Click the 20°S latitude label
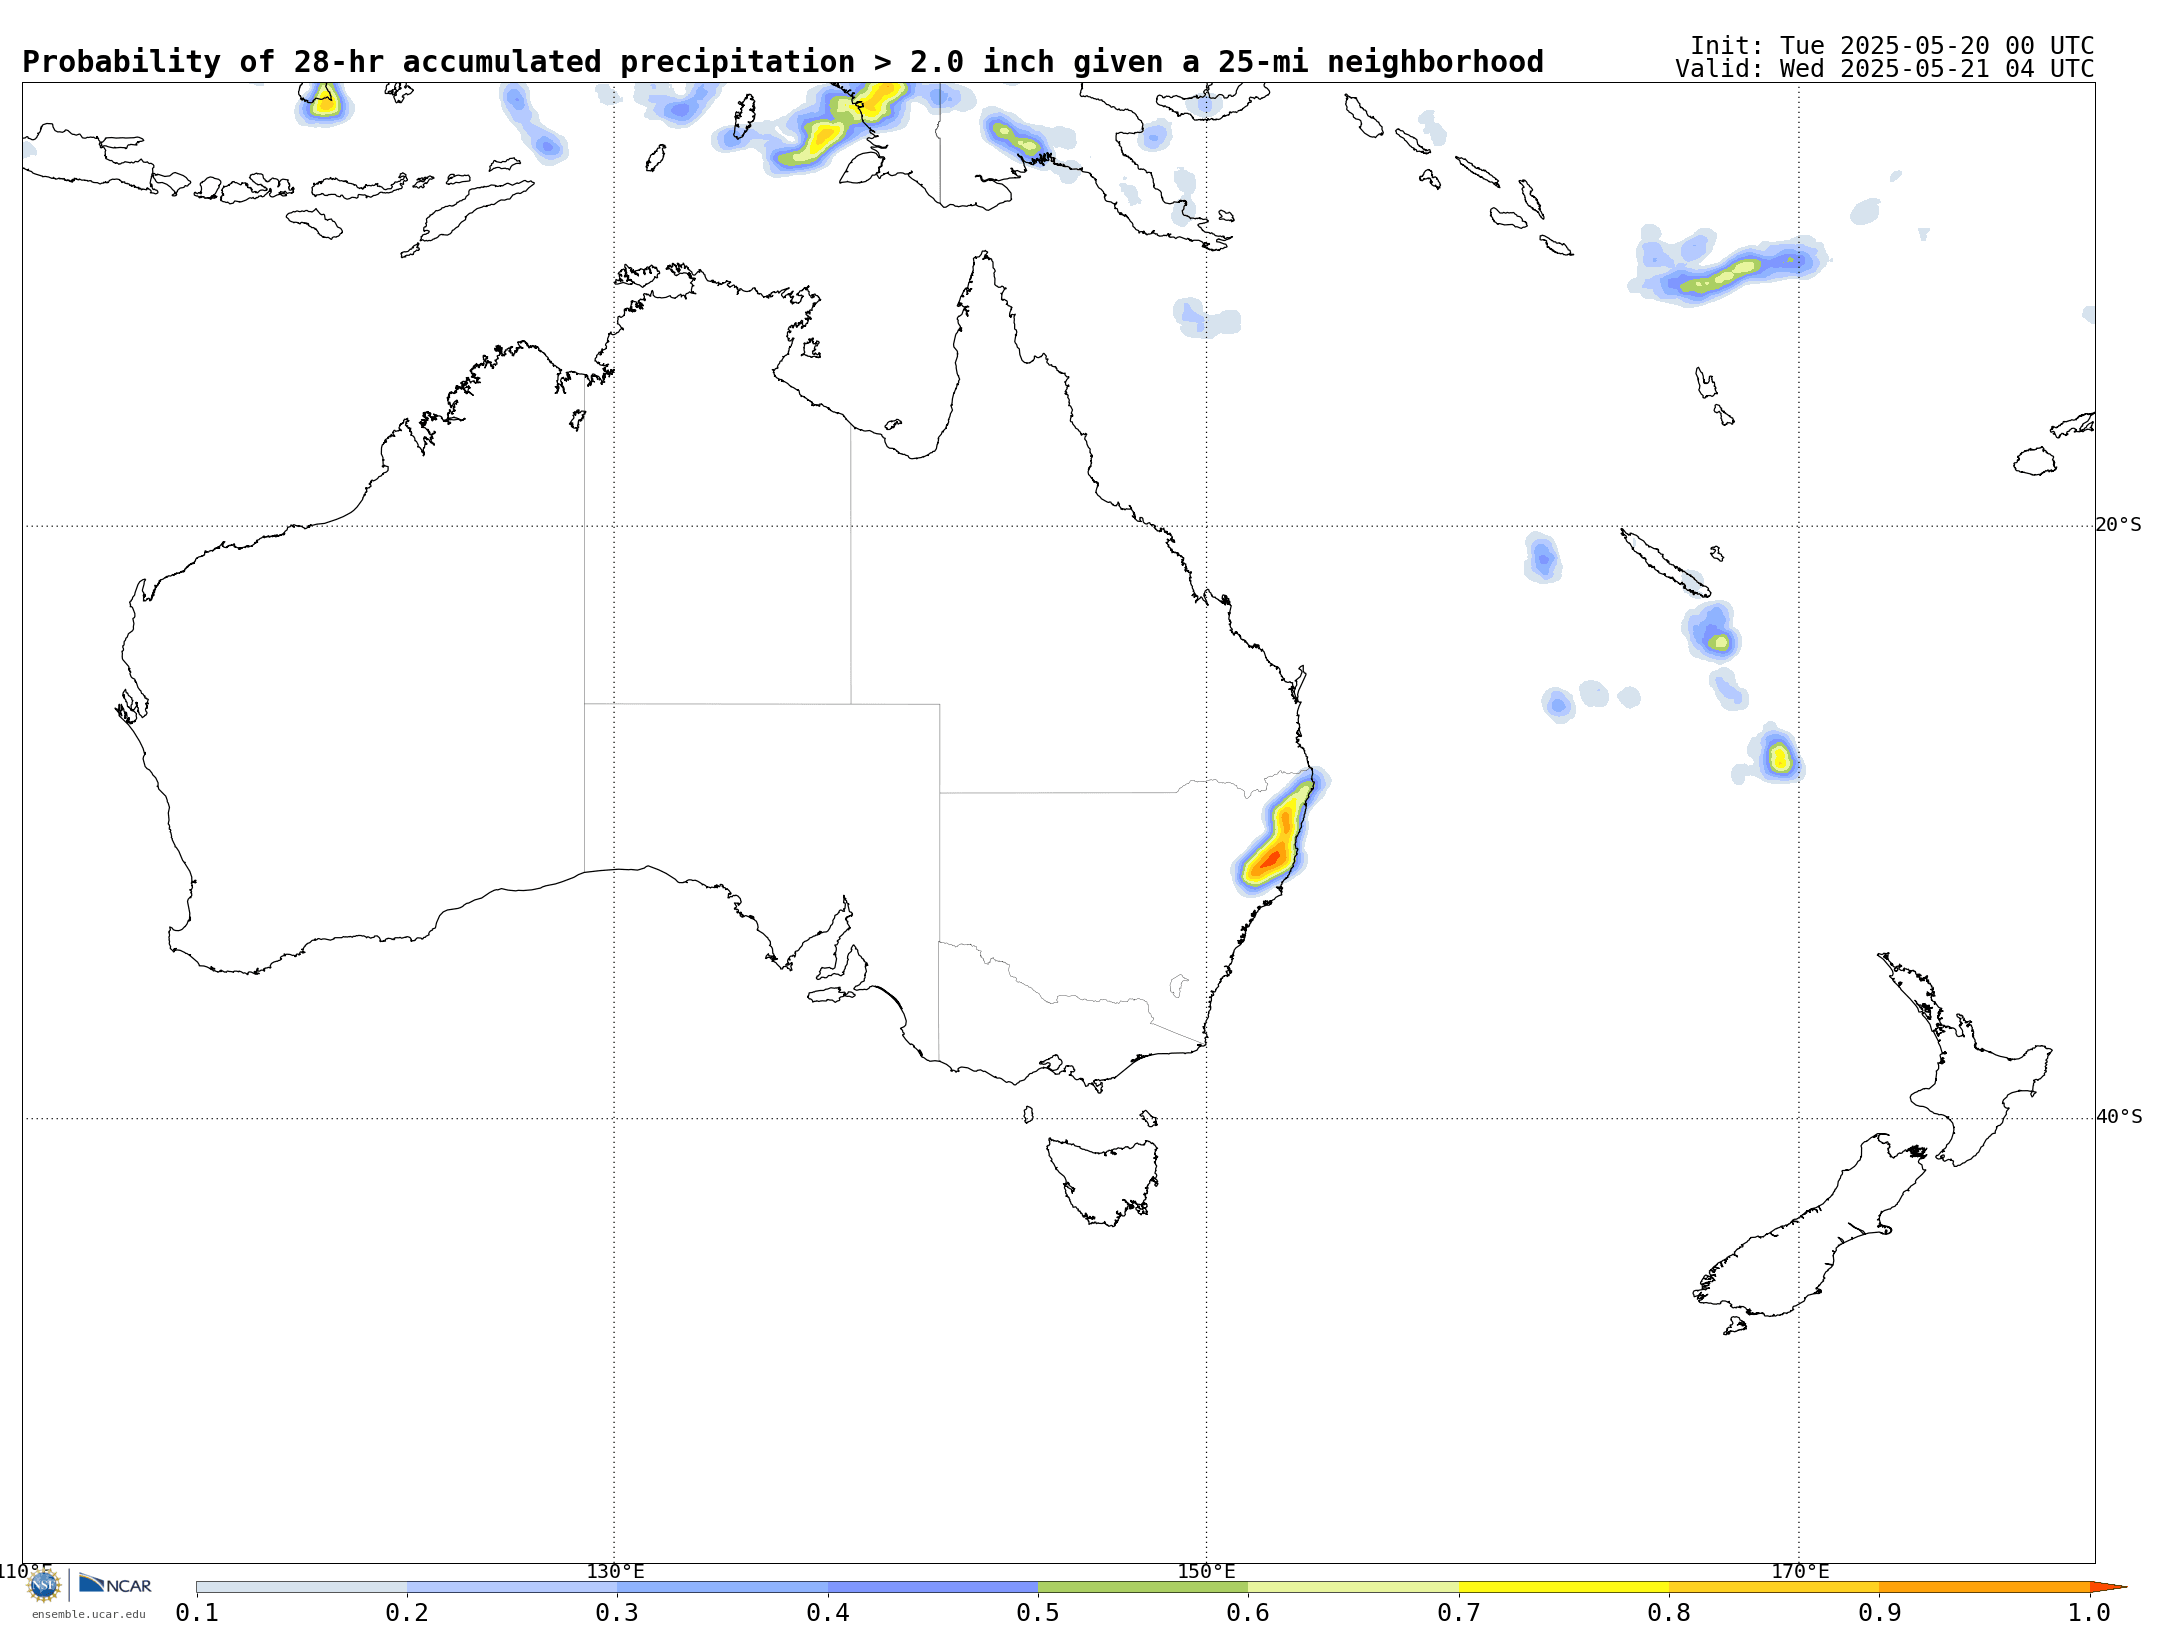Screen dimensions: 2160x1626 2119,525
